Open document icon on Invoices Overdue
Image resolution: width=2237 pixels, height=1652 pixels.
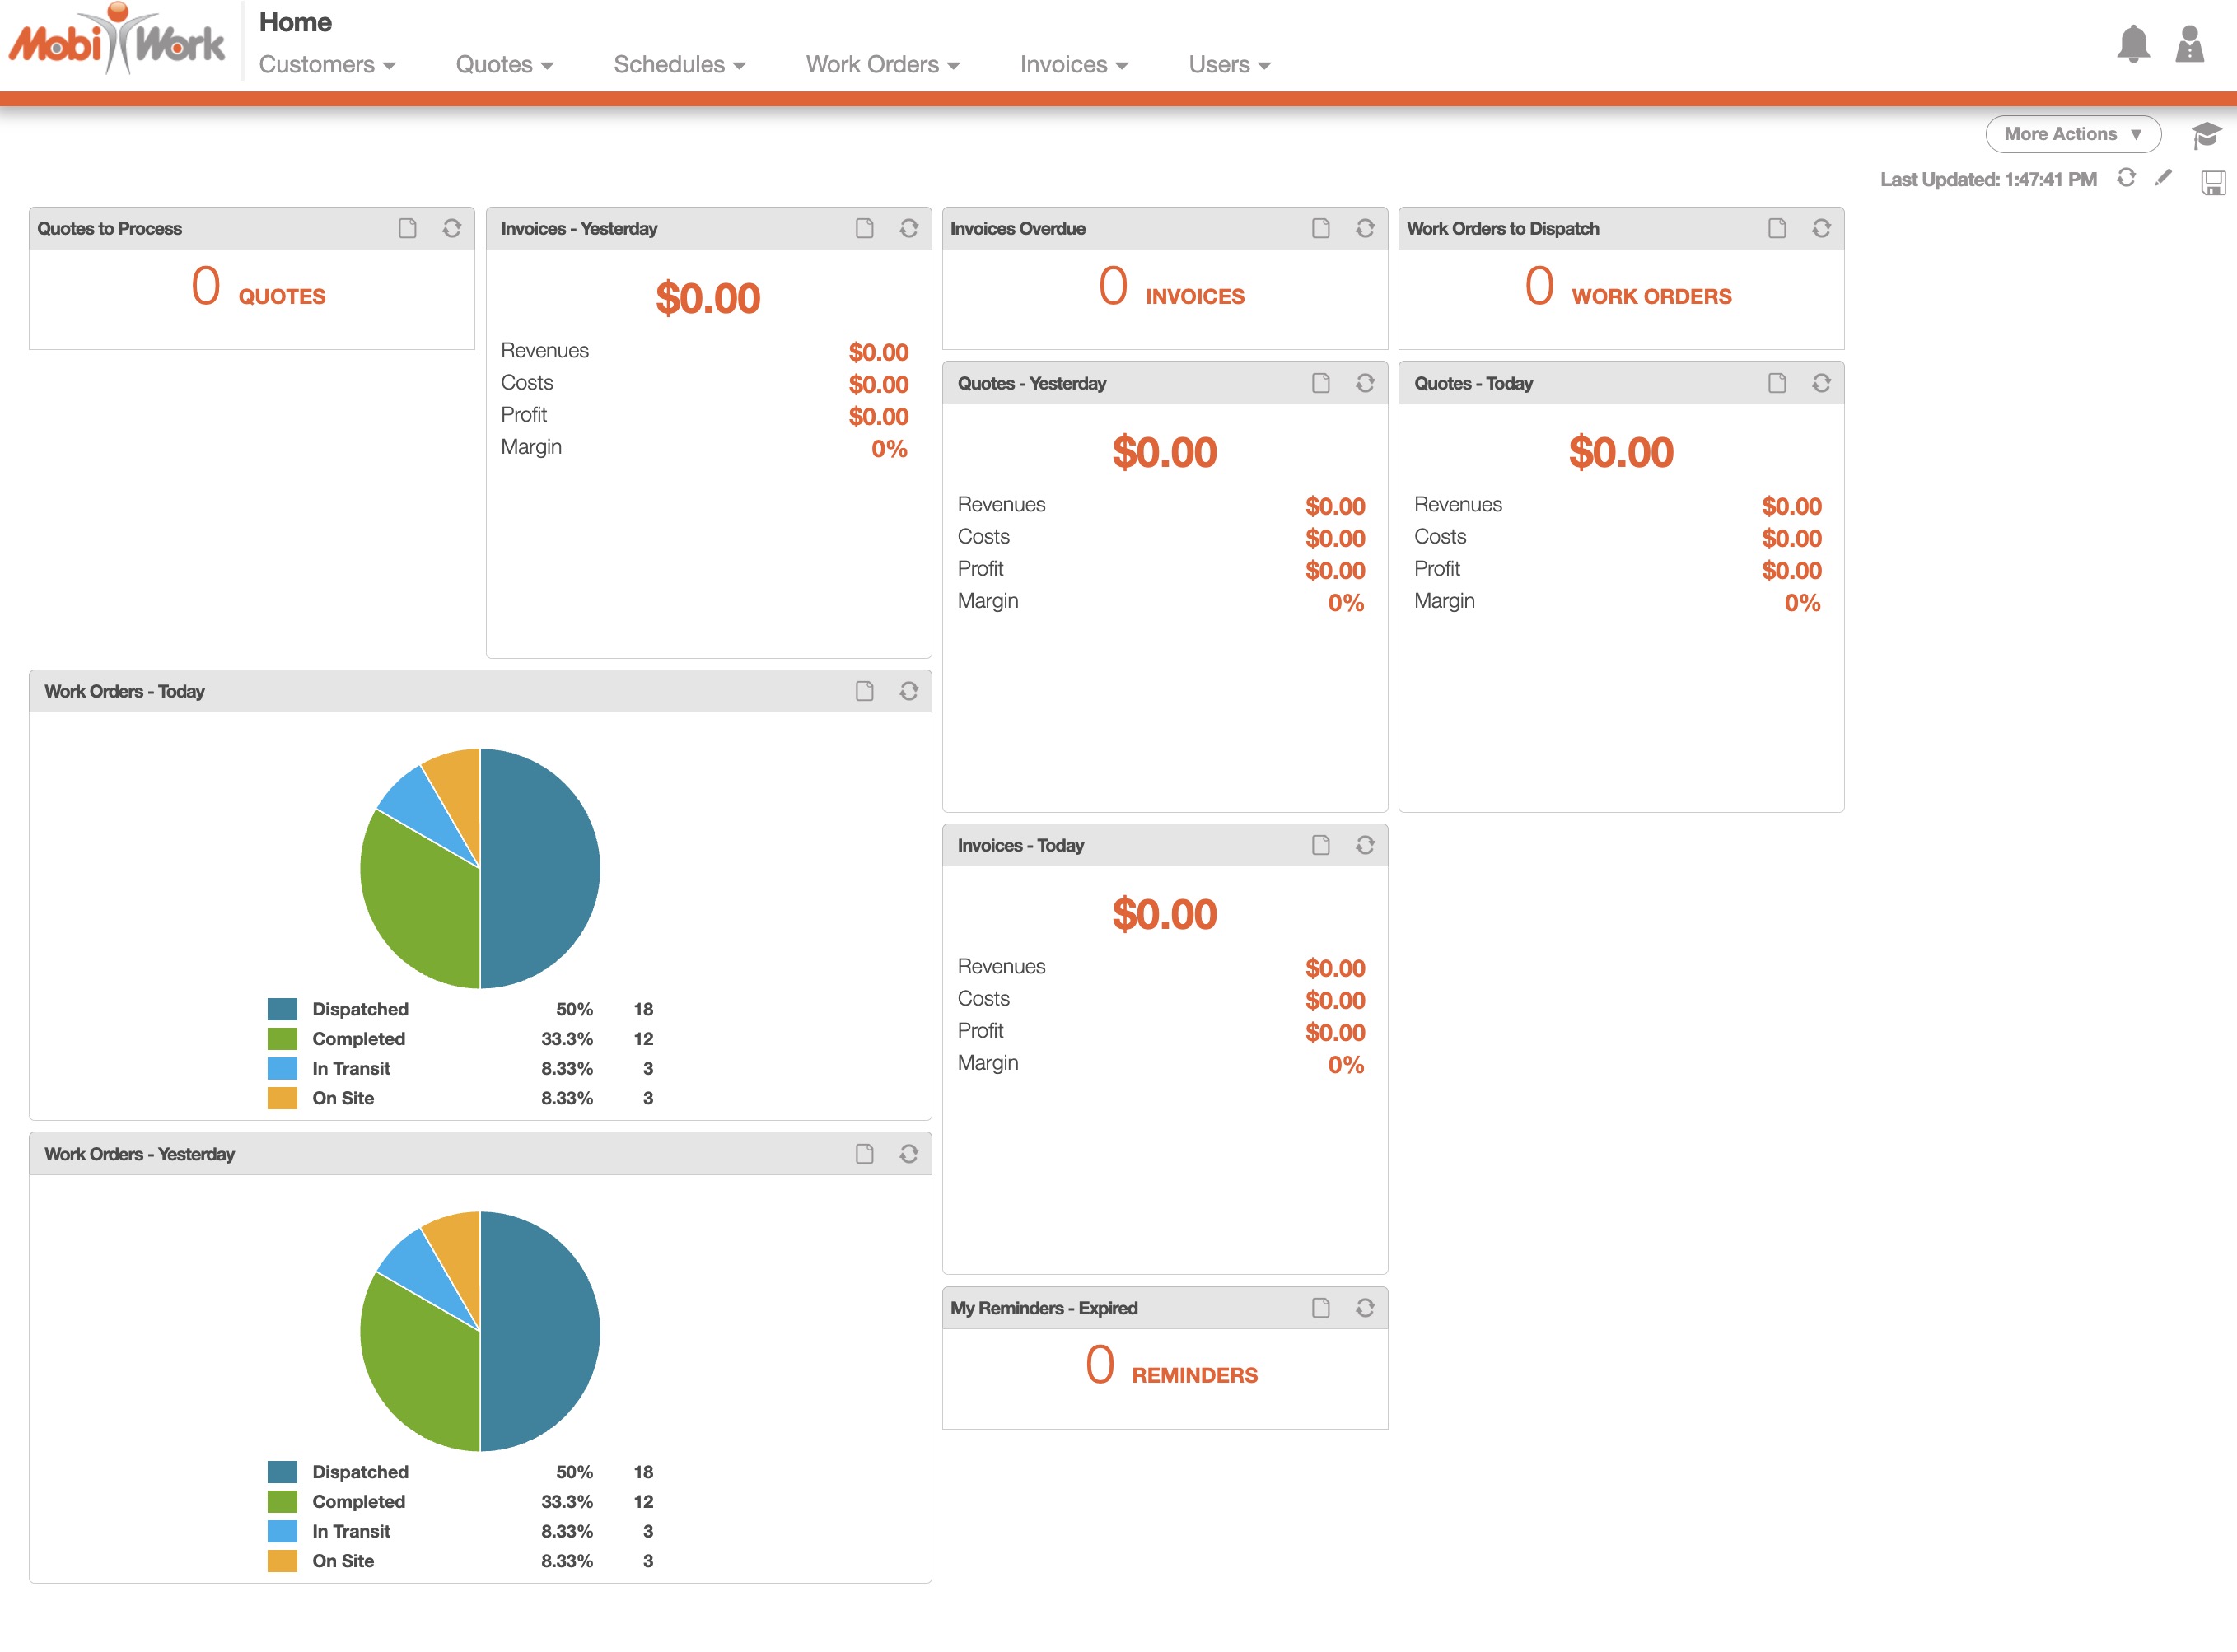coord(1320,228)
